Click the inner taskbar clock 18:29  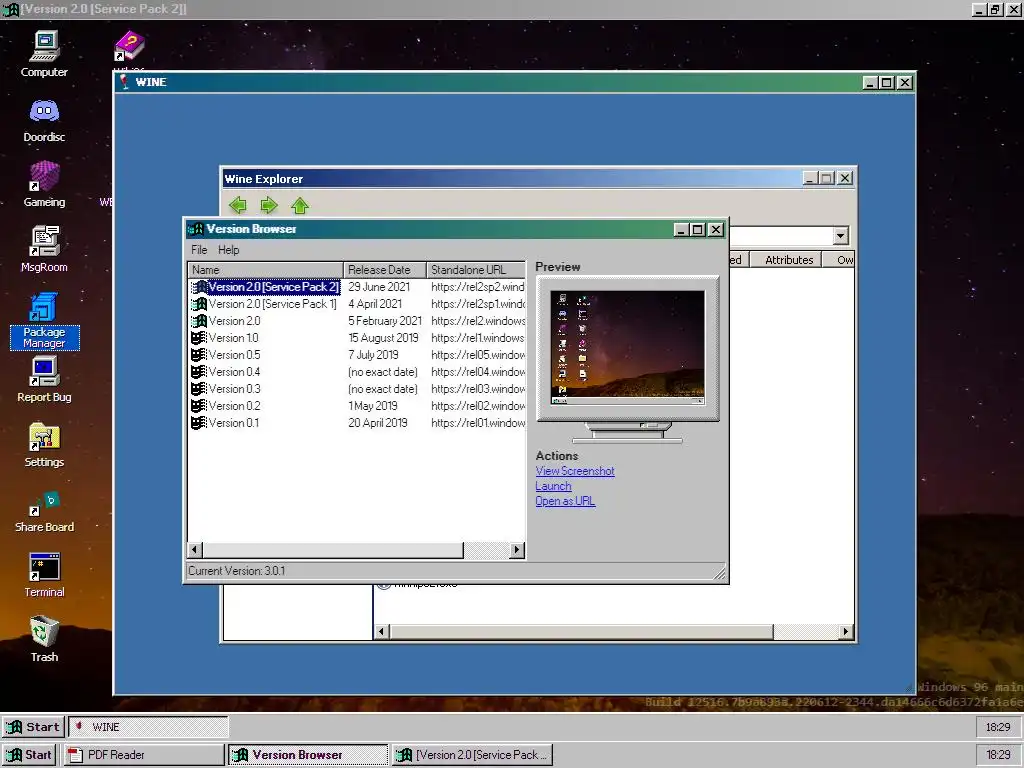[998, 727]
